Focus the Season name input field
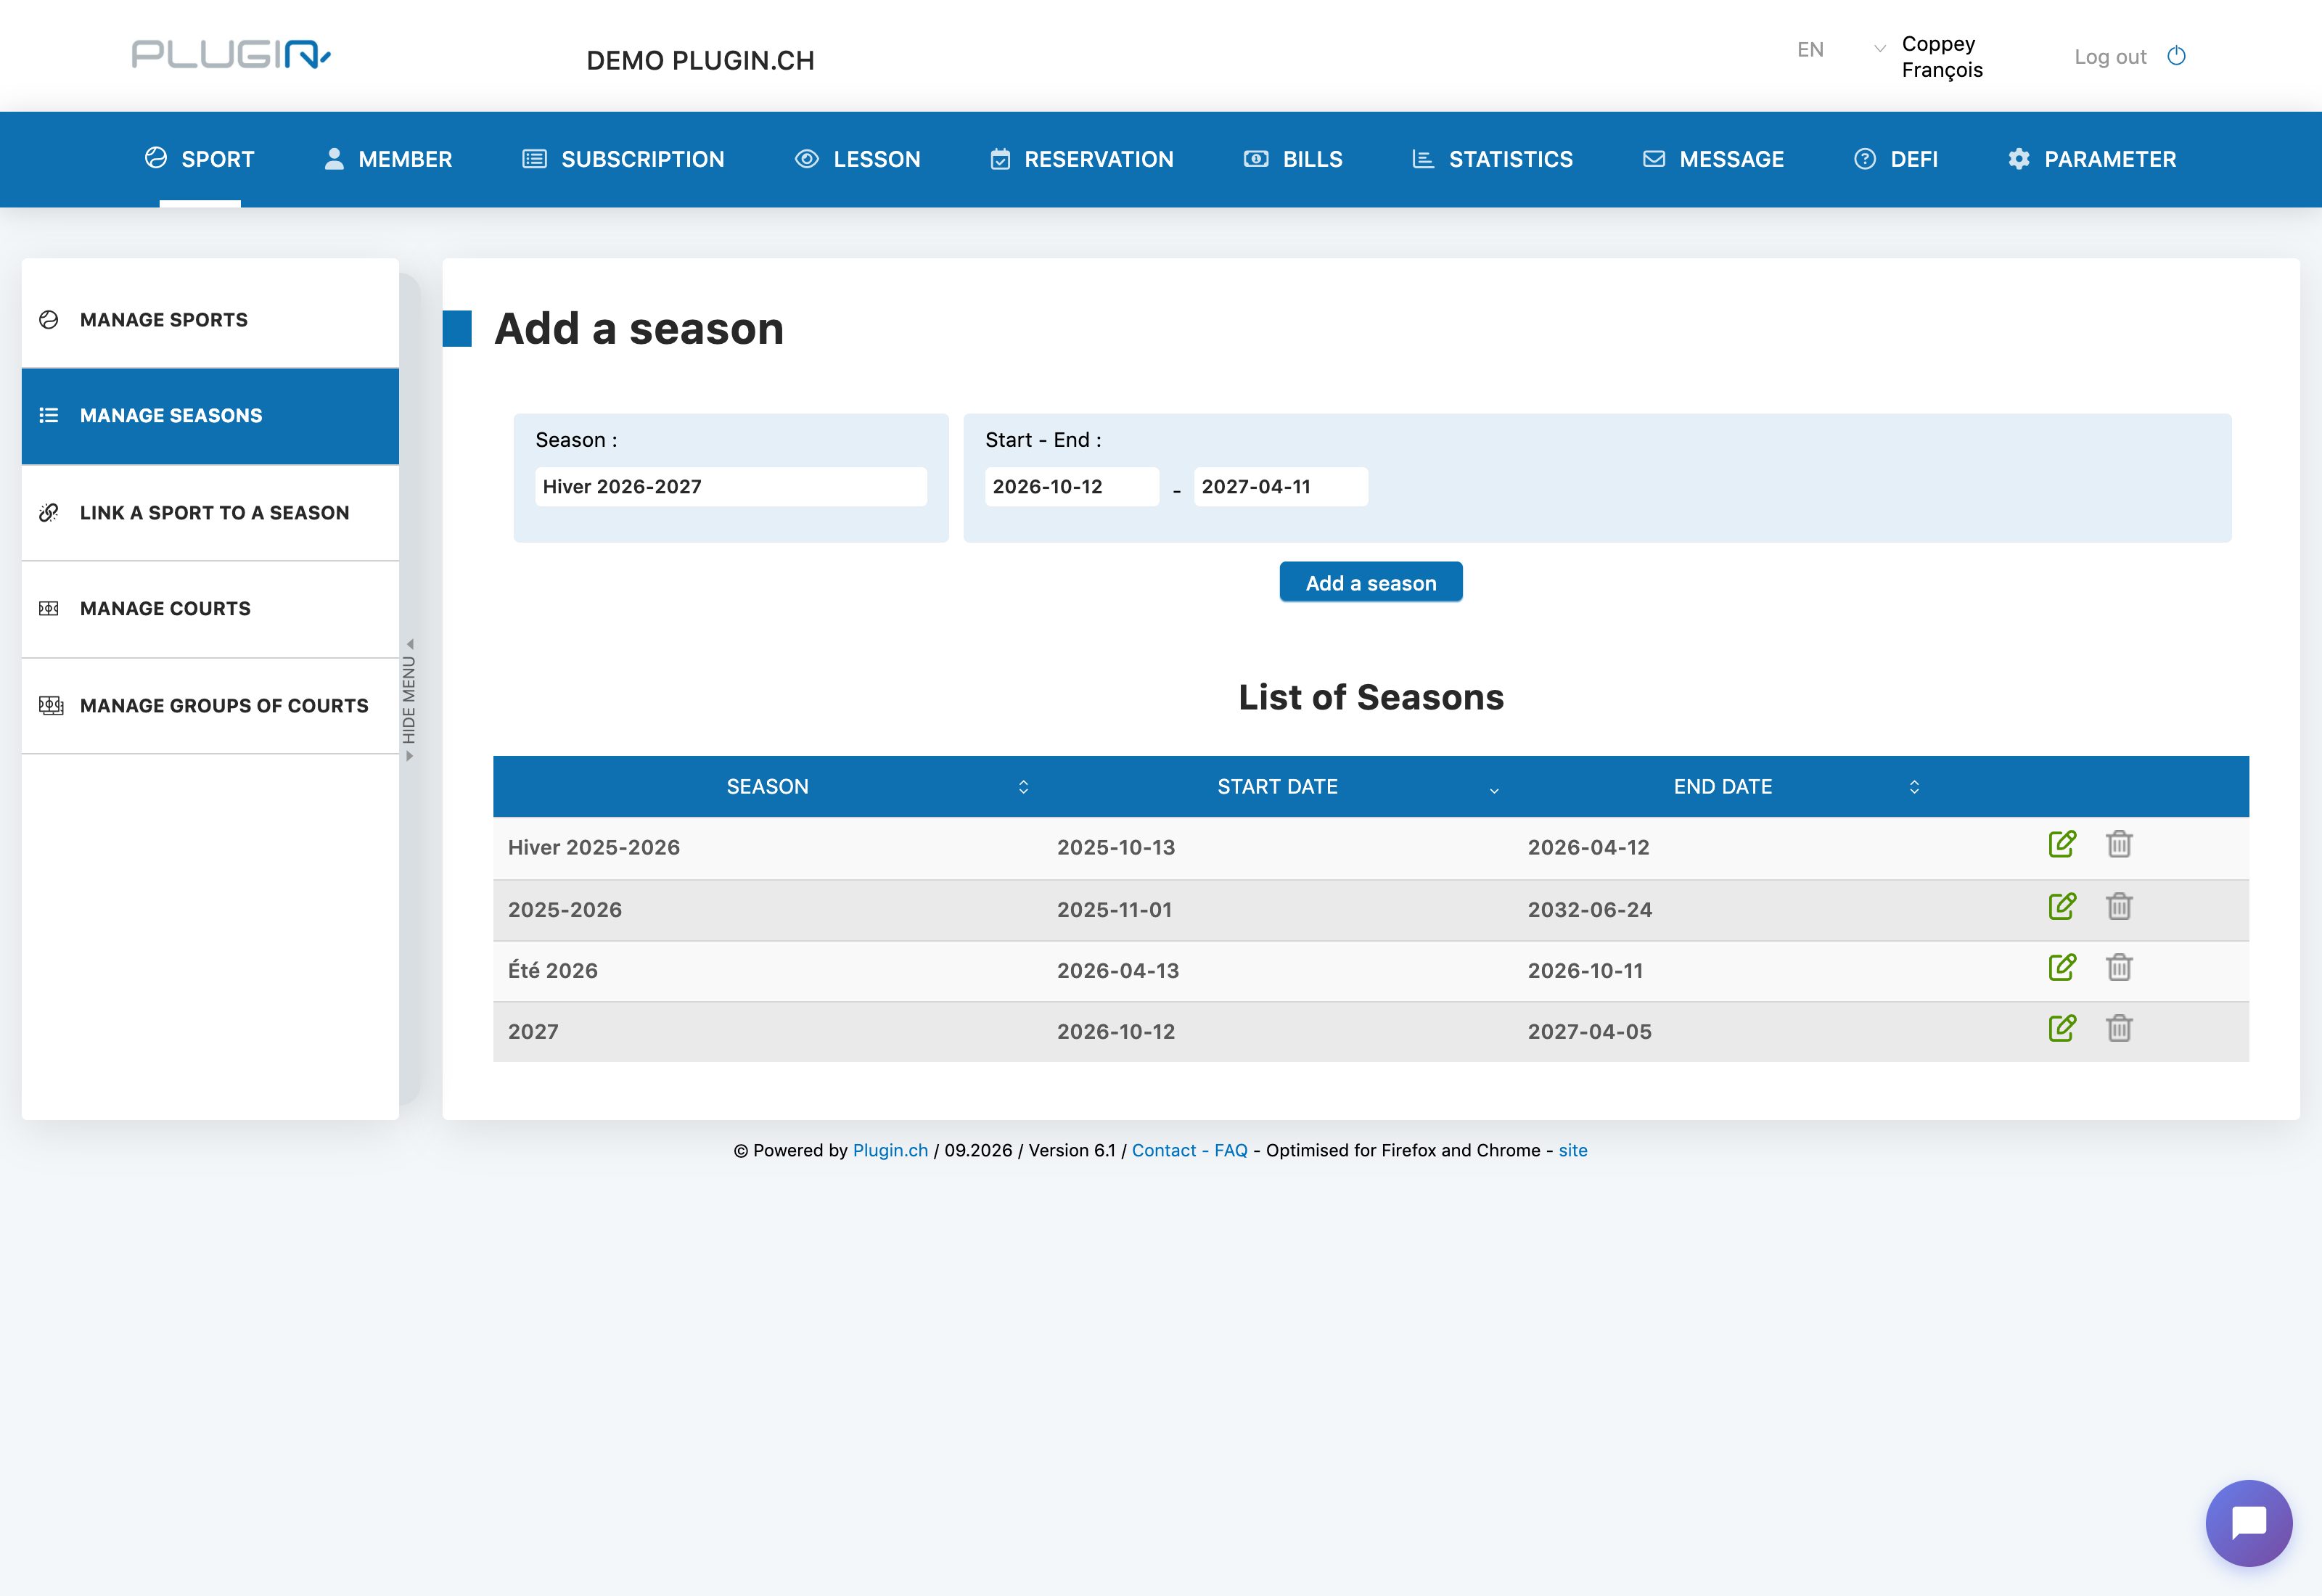Image resolution: width=2322 pixels, height=1596 pixels. click(x=731, y=487)
